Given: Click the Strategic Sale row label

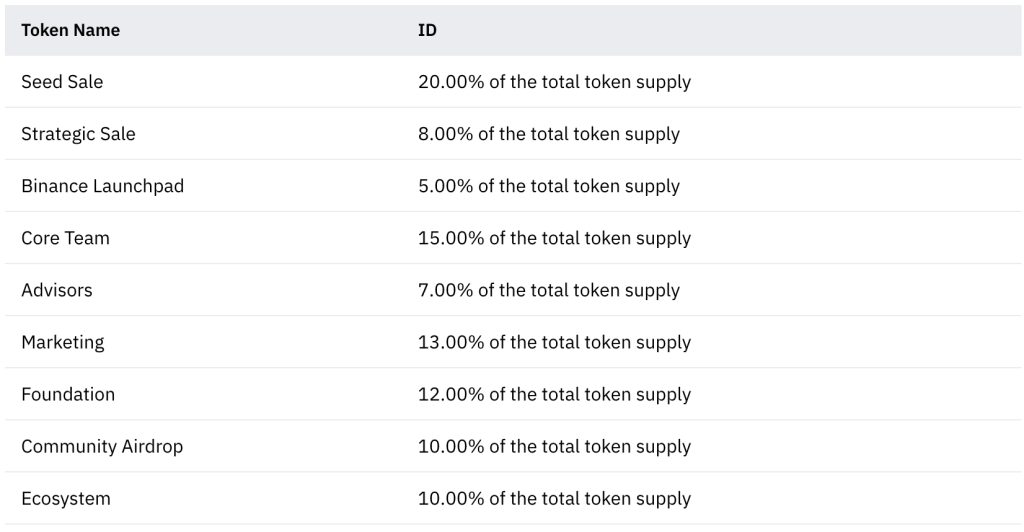Looking at the screenshot, I should click(78, 134).
